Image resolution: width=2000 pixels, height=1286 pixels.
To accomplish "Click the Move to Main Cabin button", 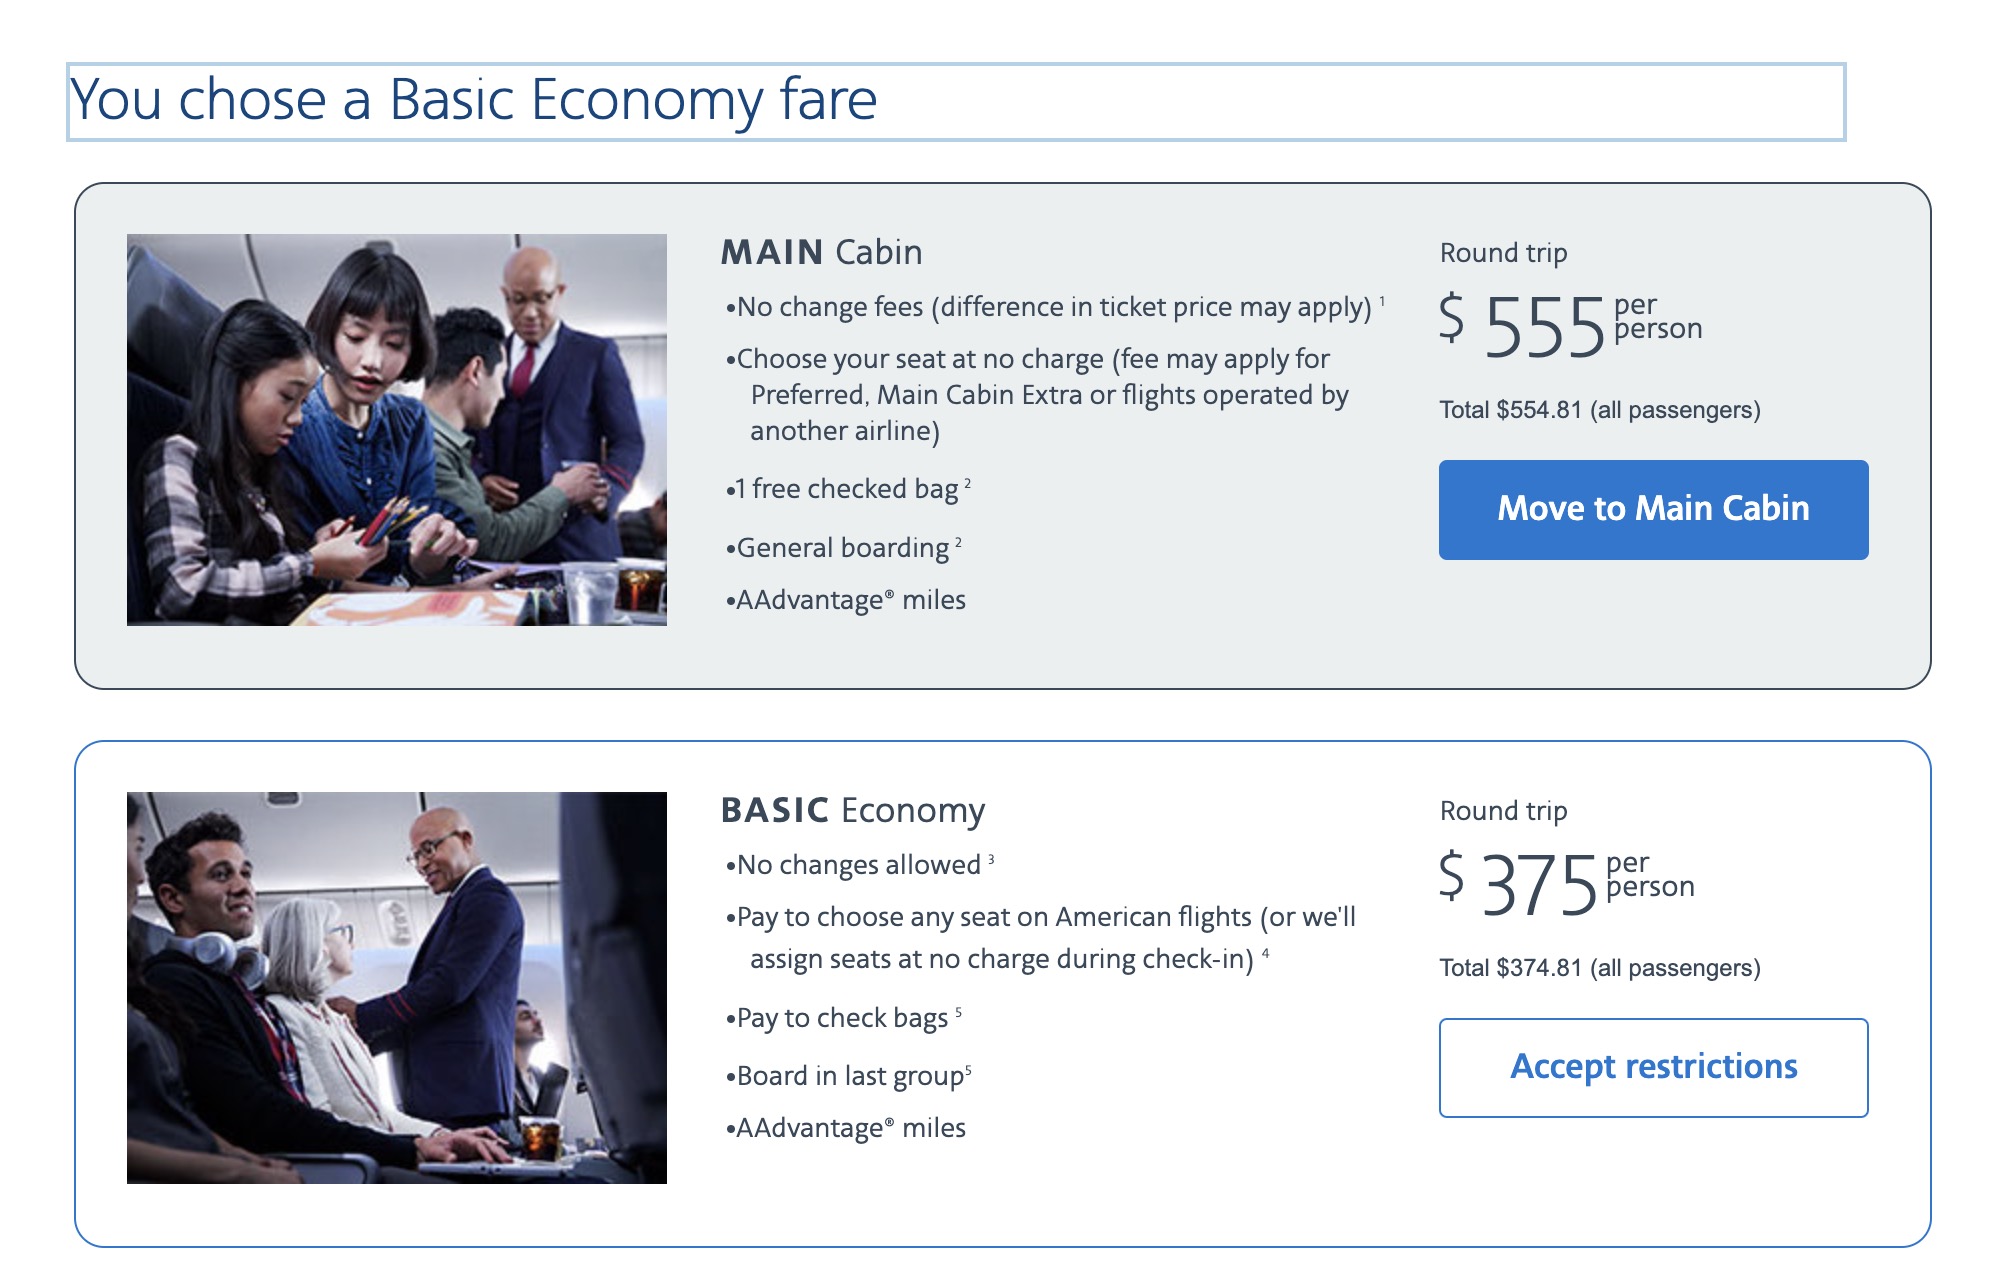I will pos(1652,509).
